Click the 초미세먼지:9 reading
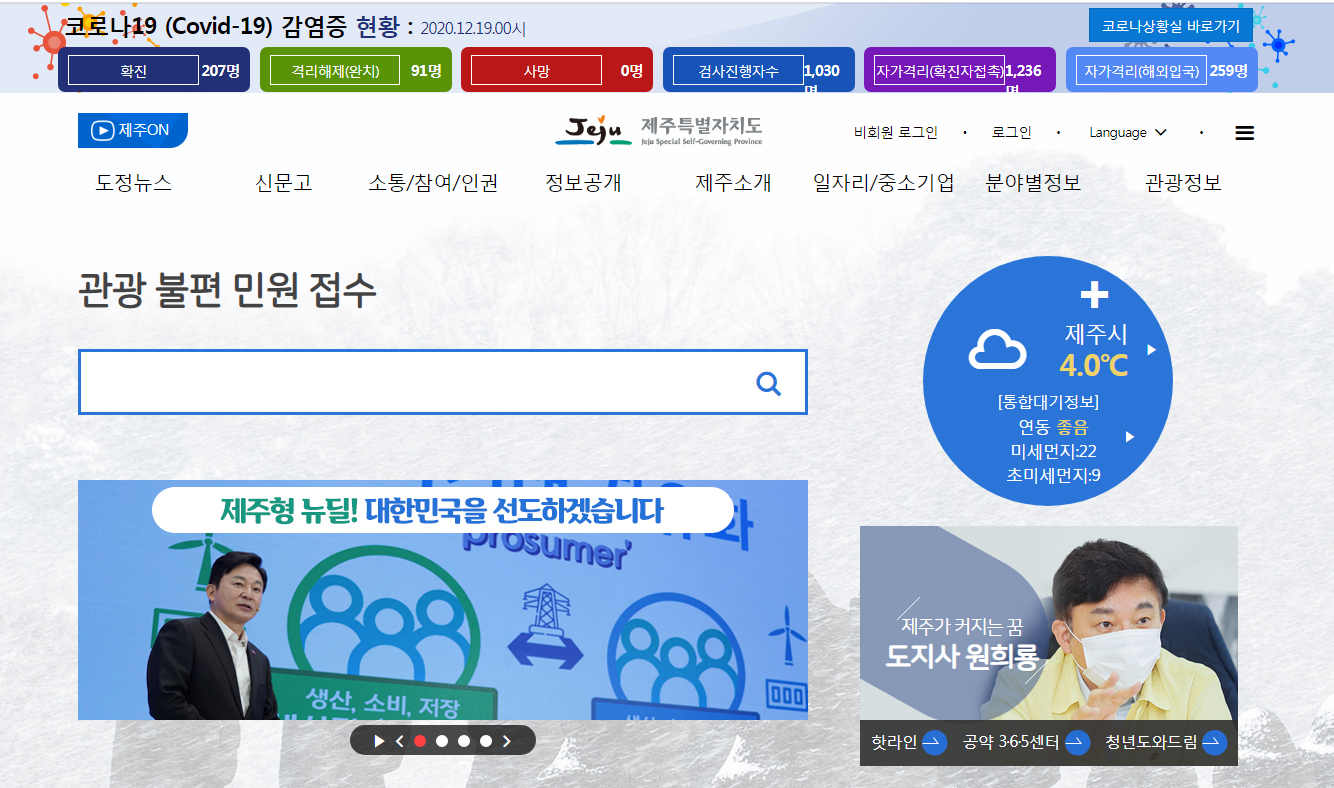1334x788 pixels. point(1053,475)
